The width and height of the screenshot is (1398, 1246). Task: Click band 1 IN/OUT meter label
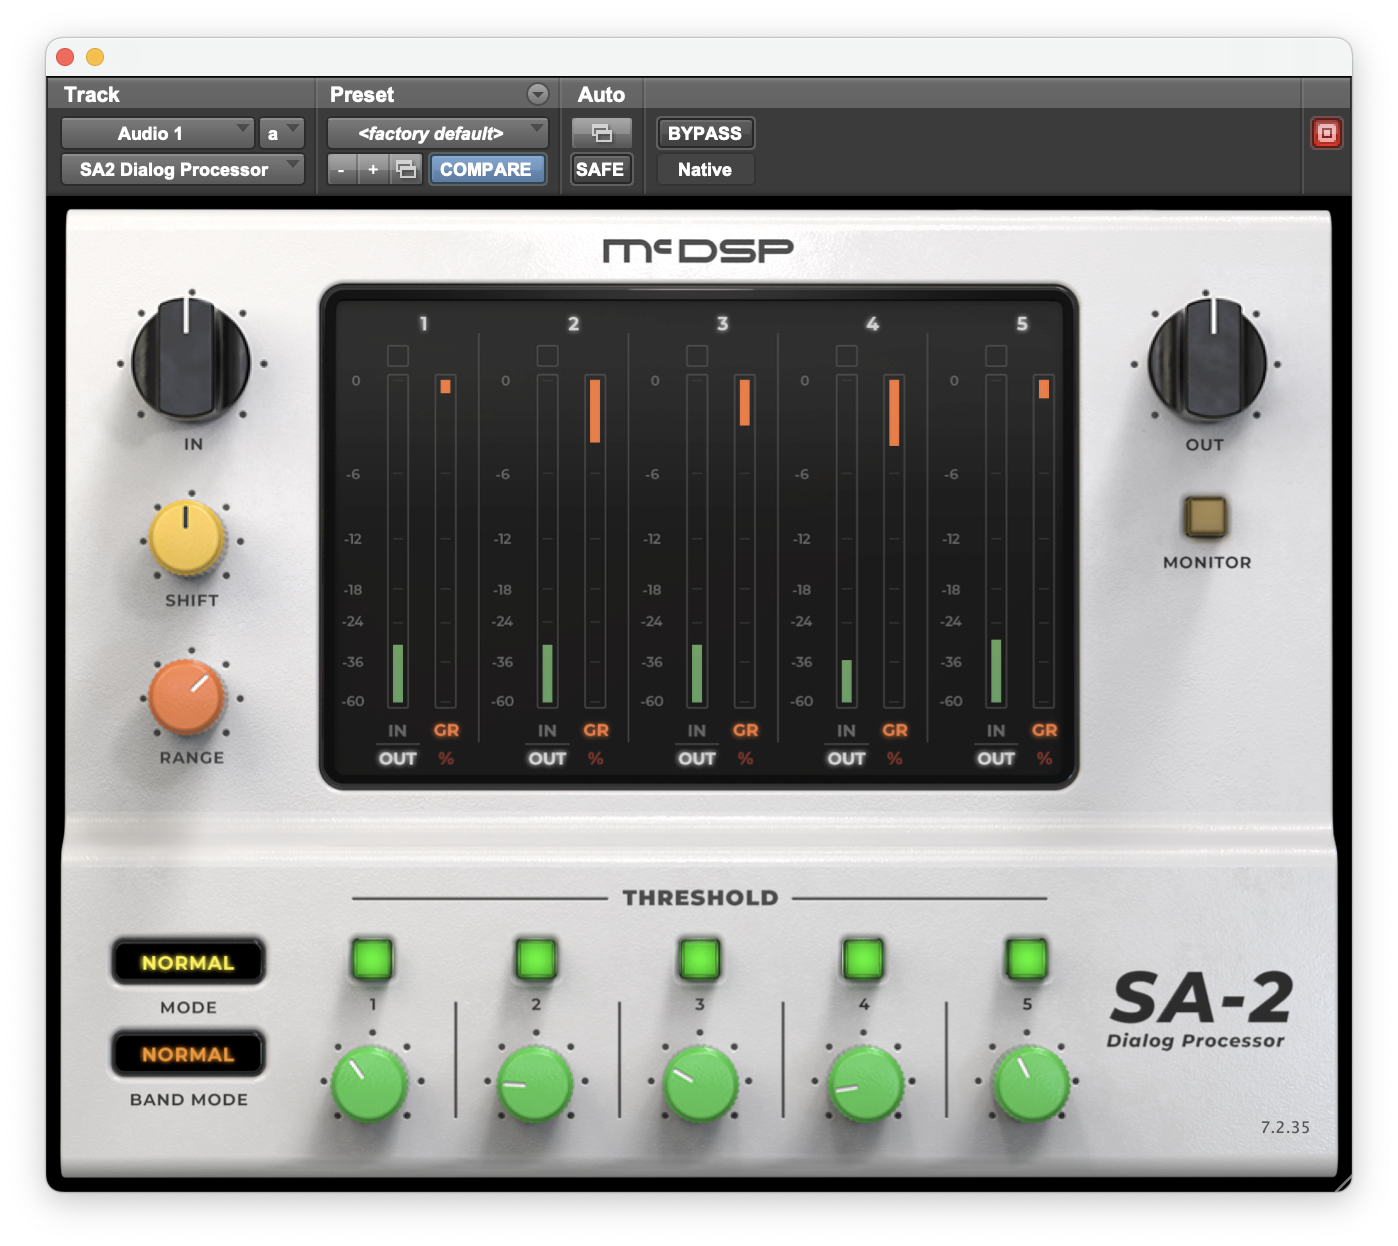coord(397,745)
